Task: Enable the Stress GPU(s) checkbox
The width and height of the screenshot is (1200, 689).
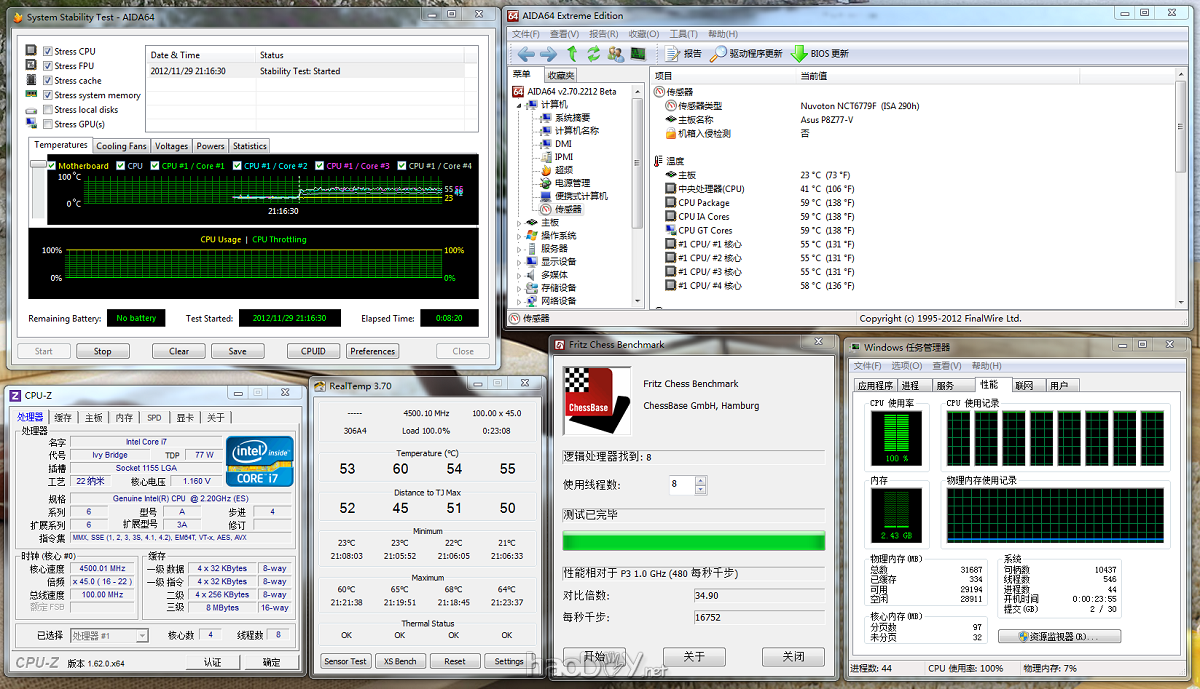Action: pyautogui.click(x=47, y=124)
